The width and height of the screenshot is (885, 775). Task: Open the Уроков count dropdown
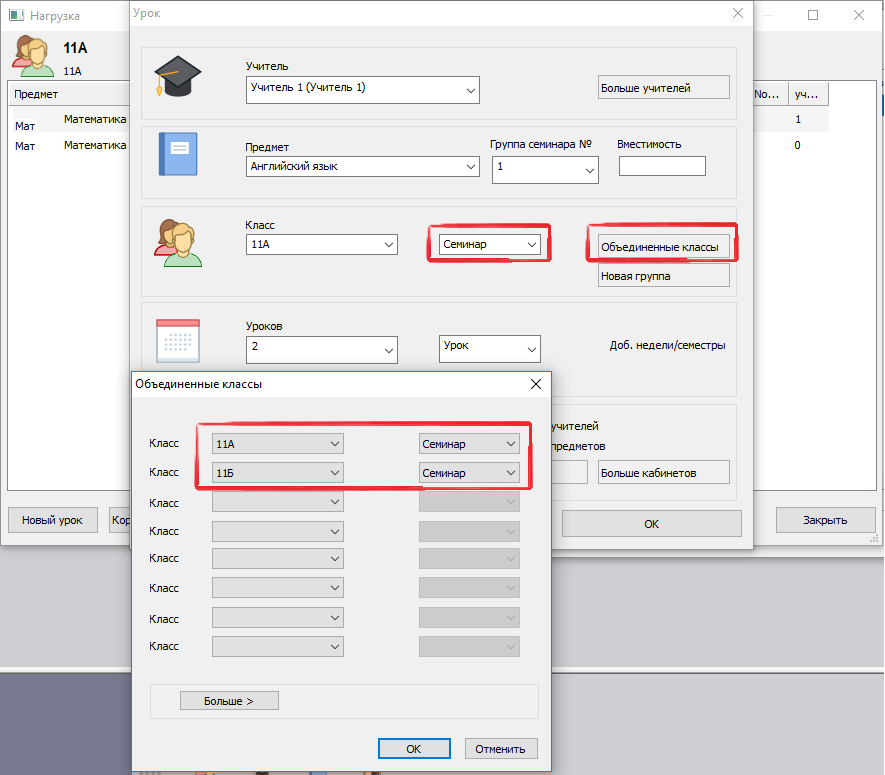[x=321, y=349]
